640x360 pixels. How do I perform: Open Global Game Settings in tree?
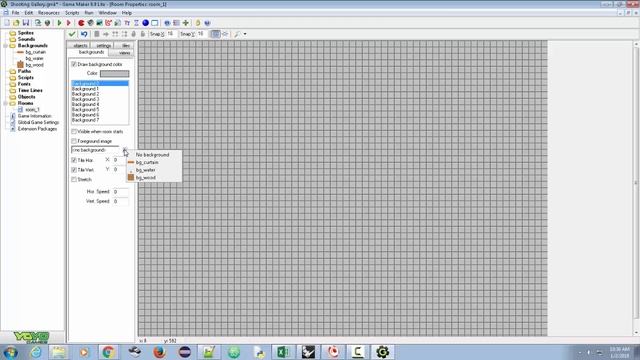pyautogui.click(x=38, y=122)
